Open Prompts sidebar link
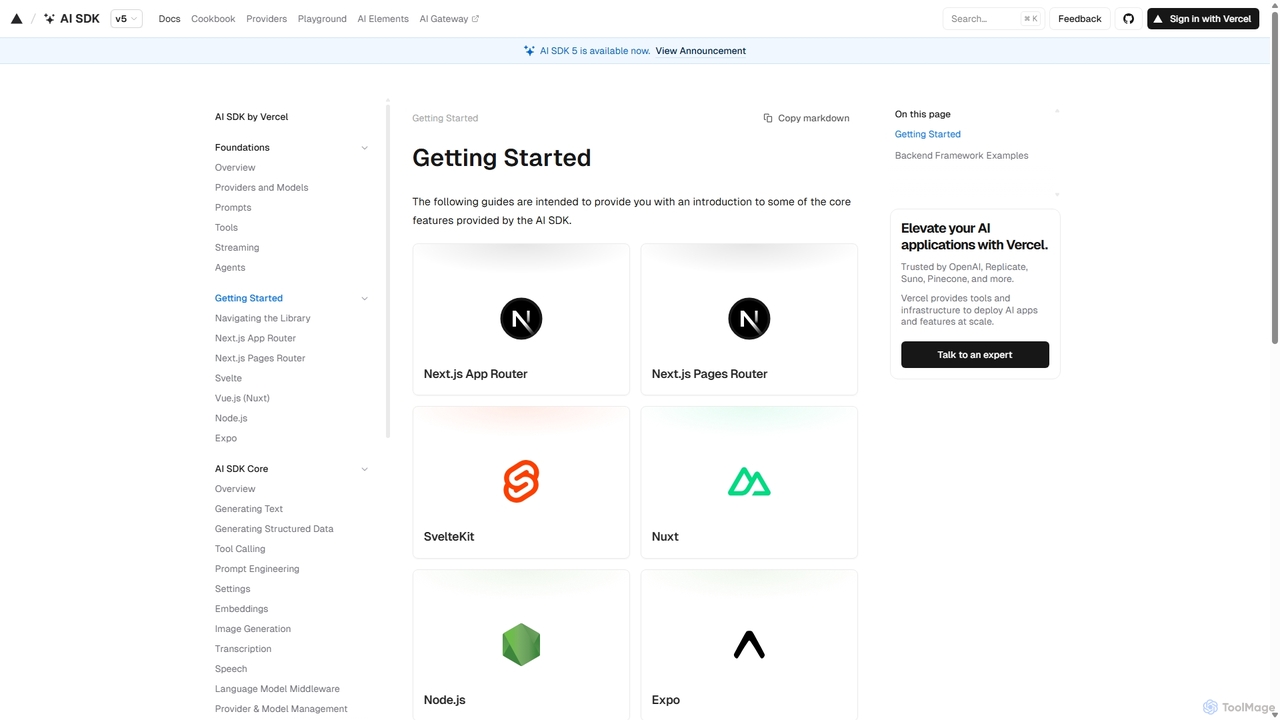This screenshot has width=1280, height=720. point(233,208)
